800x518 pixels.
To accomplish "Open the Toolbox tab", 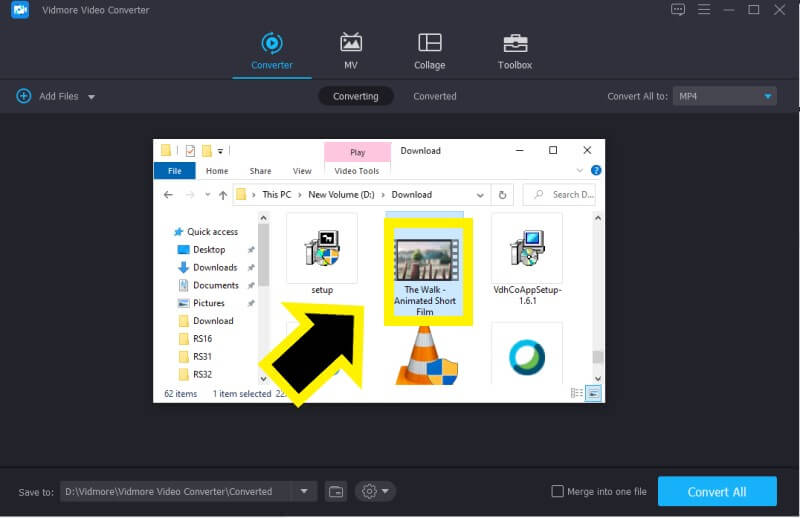I will pos(515,51).
